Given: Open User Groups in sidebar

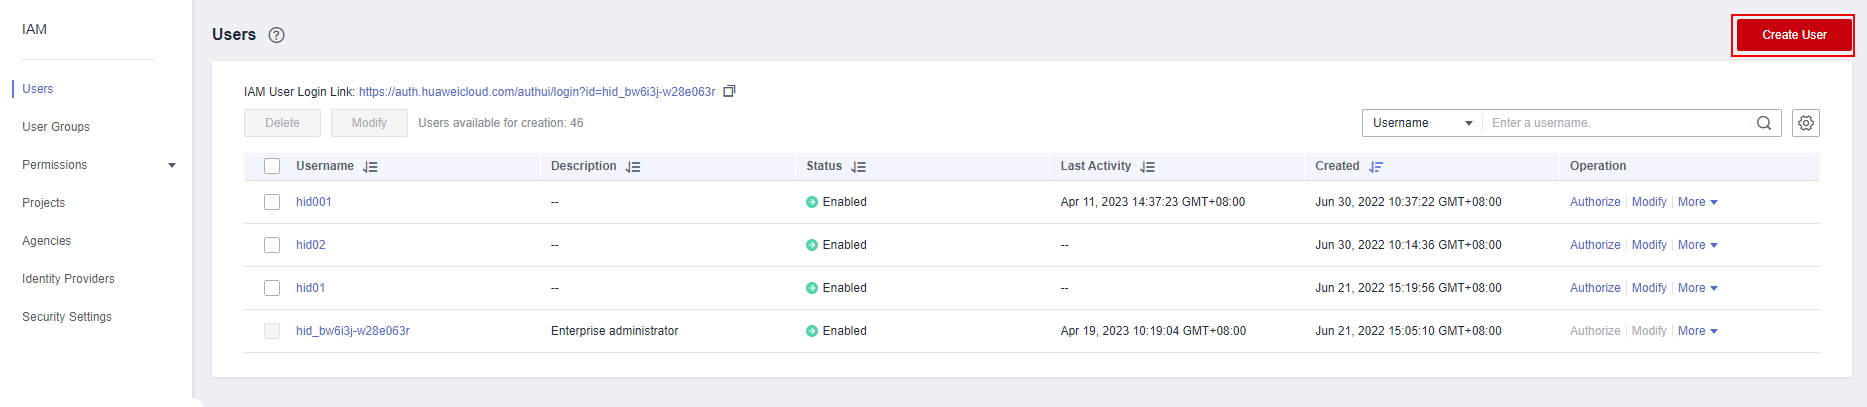Looking at the screenshot, I should point(56,127).
